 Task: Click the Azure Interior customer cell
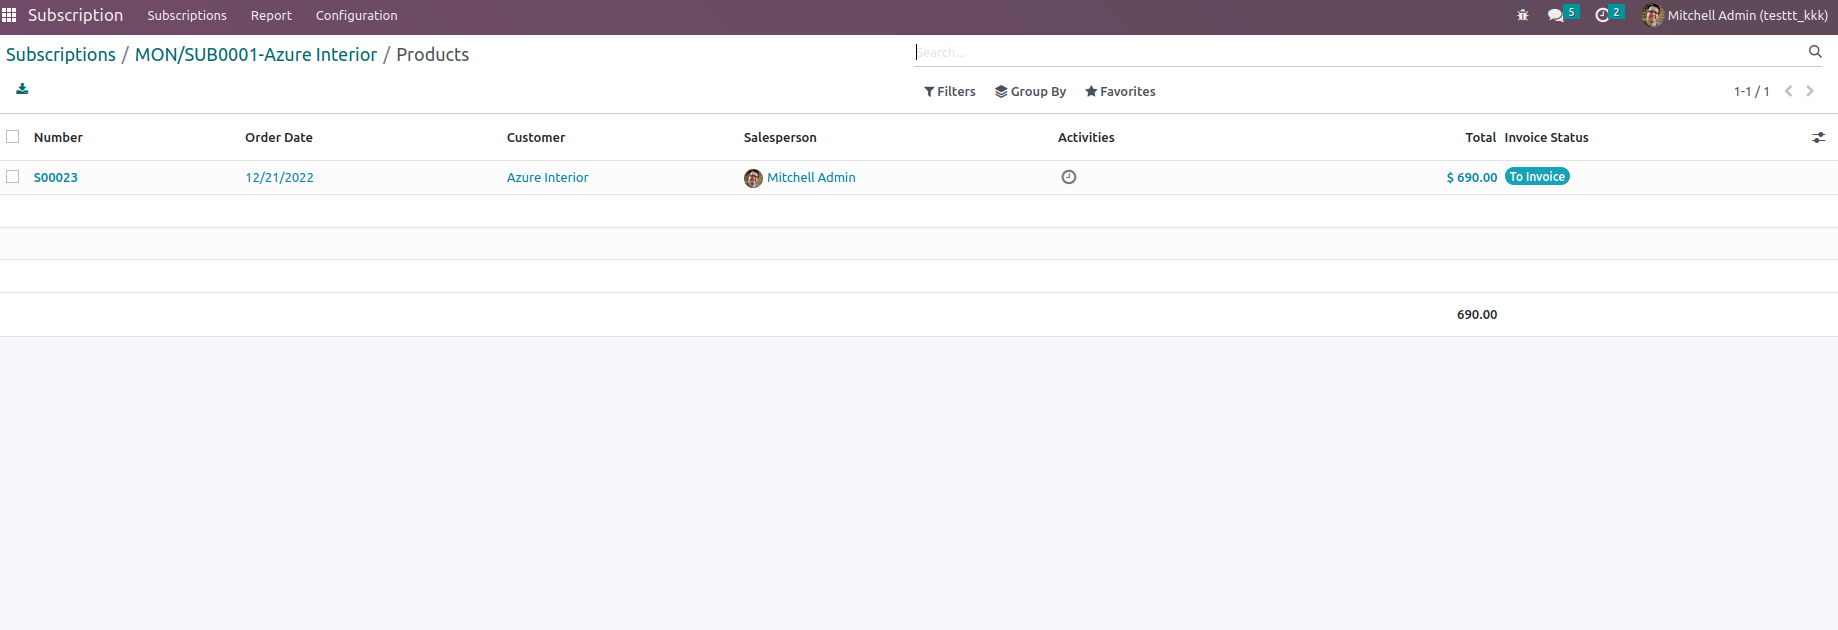tap(547, 177)
